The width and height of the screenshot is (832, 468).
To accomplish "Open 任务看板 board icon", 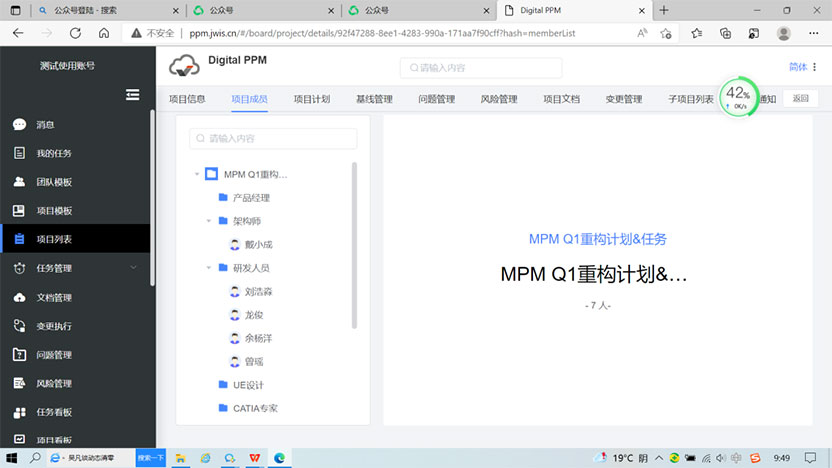I will pyautogui.click(x=20, y=412).
